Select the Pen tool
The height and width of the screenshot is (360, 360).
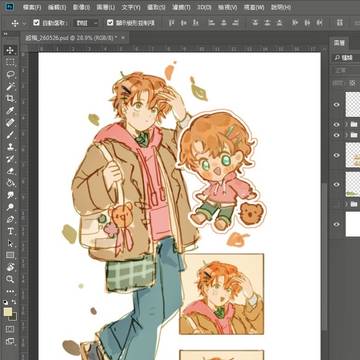pyautogui.click(x=10, y=219)
